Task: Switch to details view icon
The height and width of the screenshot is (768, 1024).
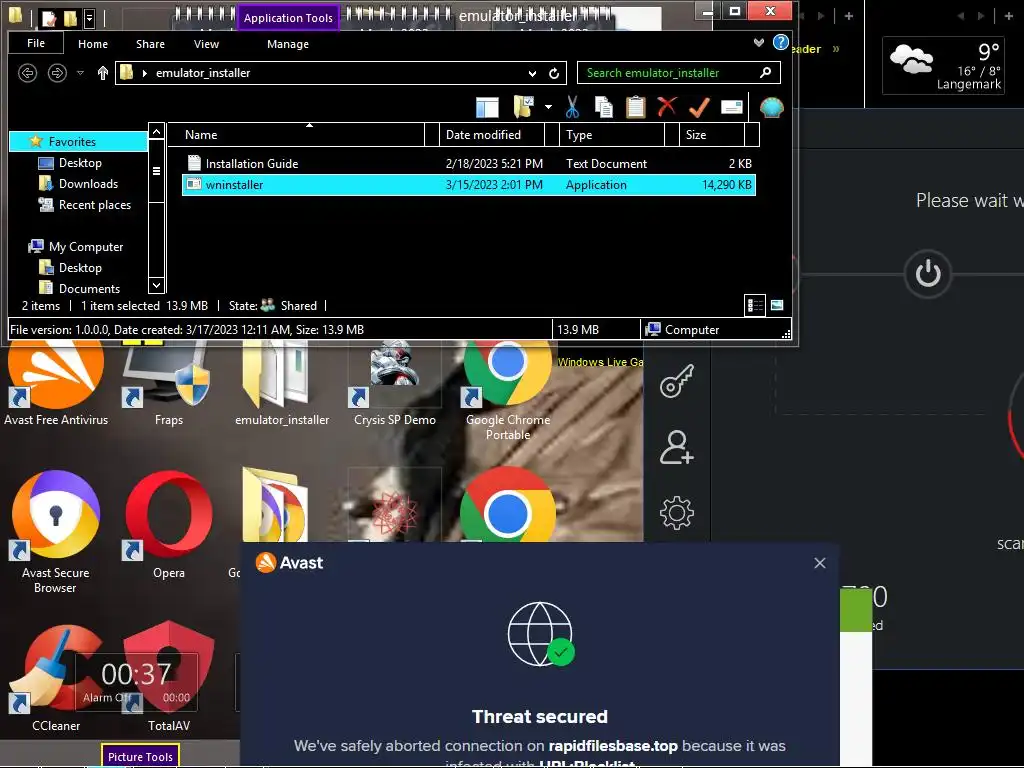Action: [x=755, y=305]
